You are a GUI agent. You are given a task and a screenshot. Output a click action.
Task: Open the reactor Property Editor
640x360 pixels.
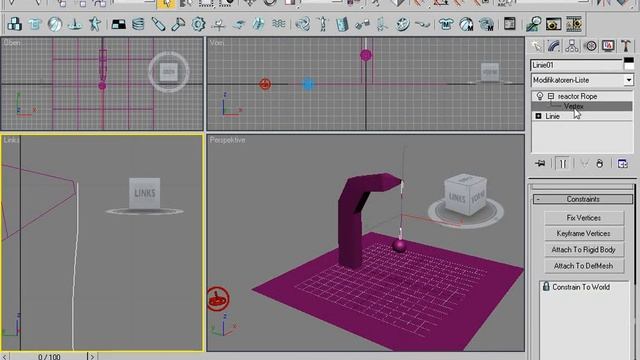pyautogui.click(x=510, y=24)
